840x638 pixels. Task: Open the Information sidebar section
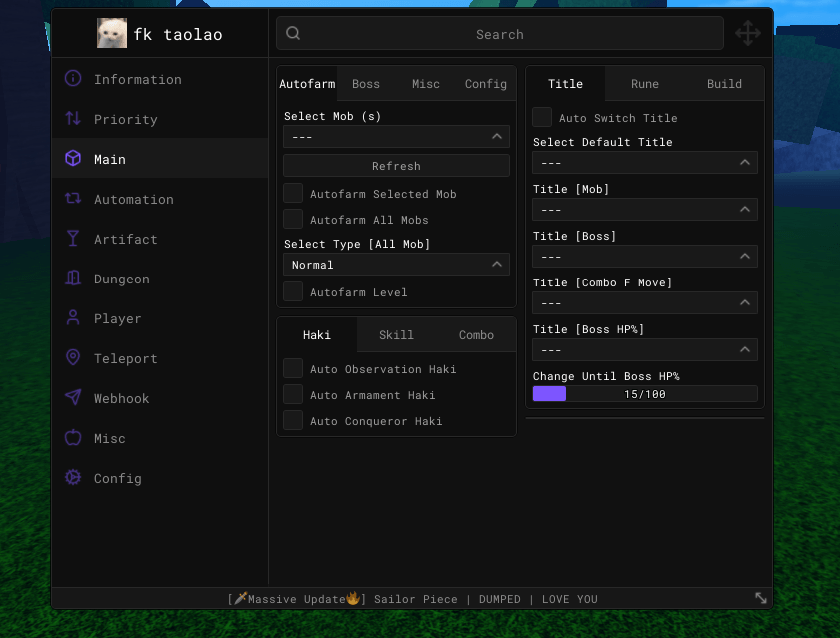click(x=160, y=79)
